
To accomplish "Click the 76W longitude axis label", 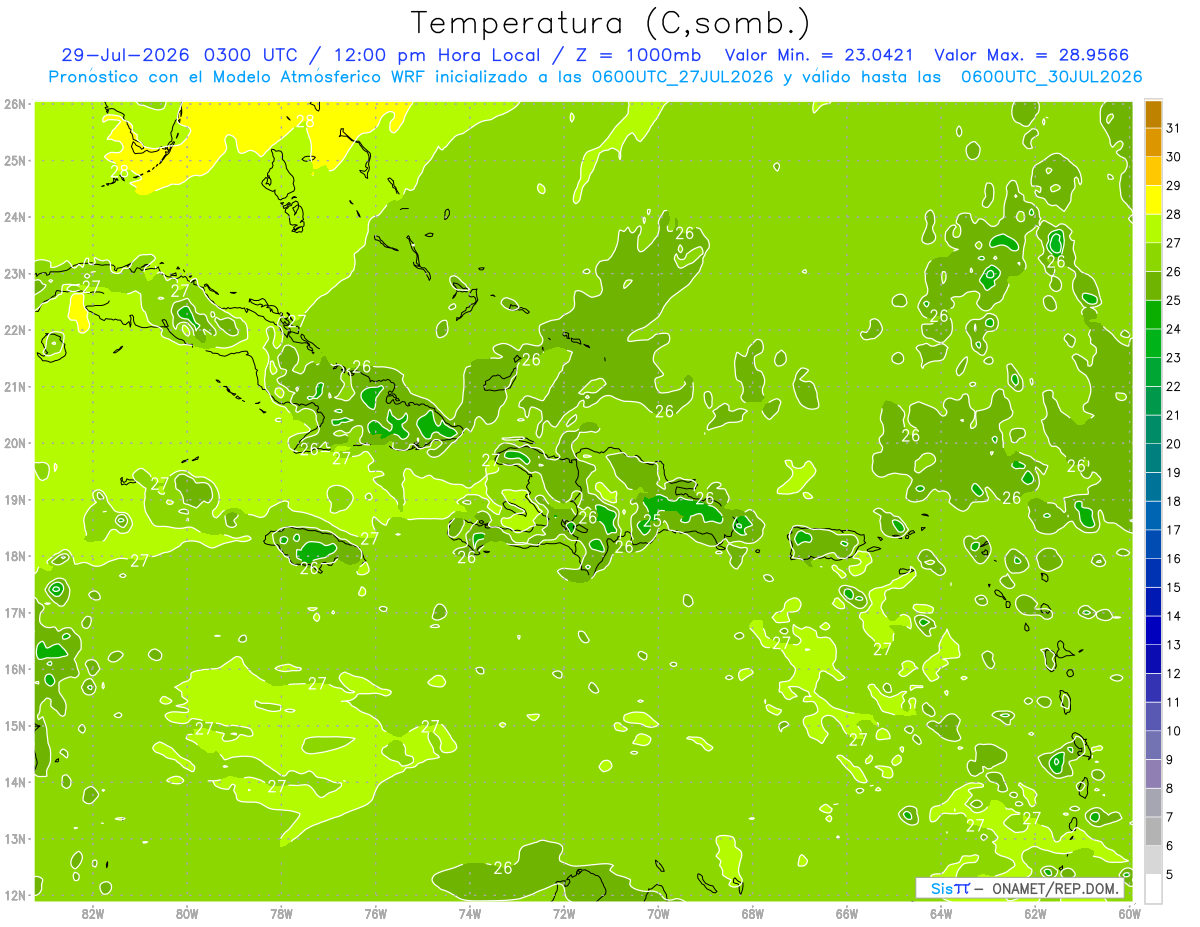I will coord(375,913).
